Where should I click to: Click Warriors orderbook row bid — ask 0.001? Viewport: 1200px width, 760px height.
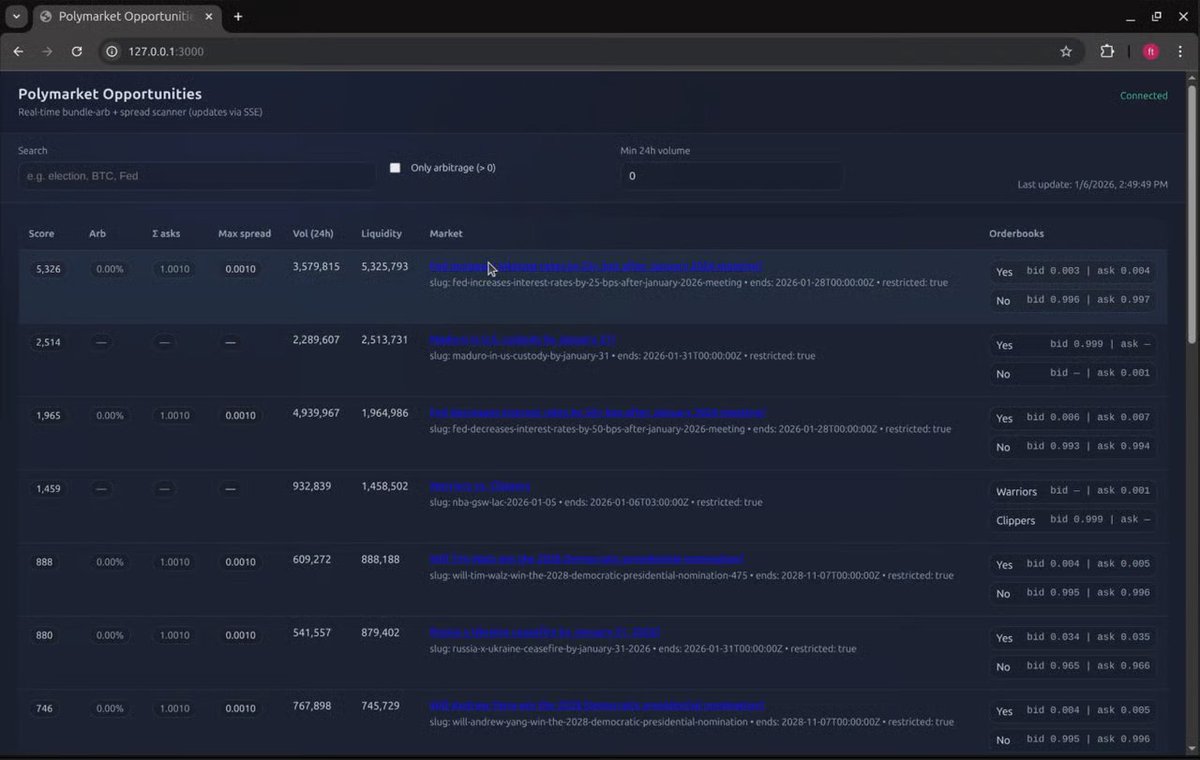(x=1072, y=491)
